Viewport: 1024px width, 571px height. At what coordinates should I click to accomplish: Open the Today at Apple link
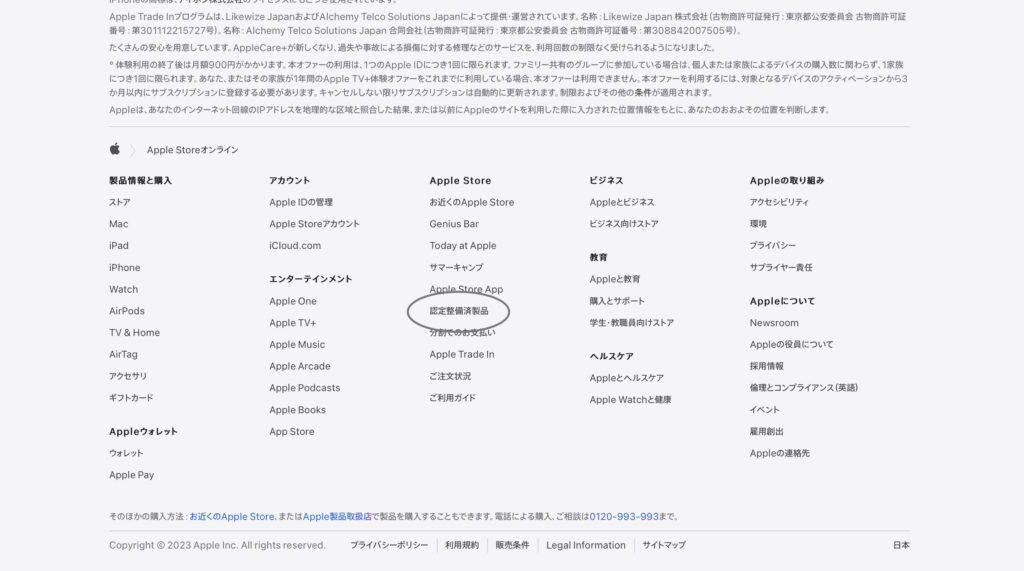click(x=463, y=245)
